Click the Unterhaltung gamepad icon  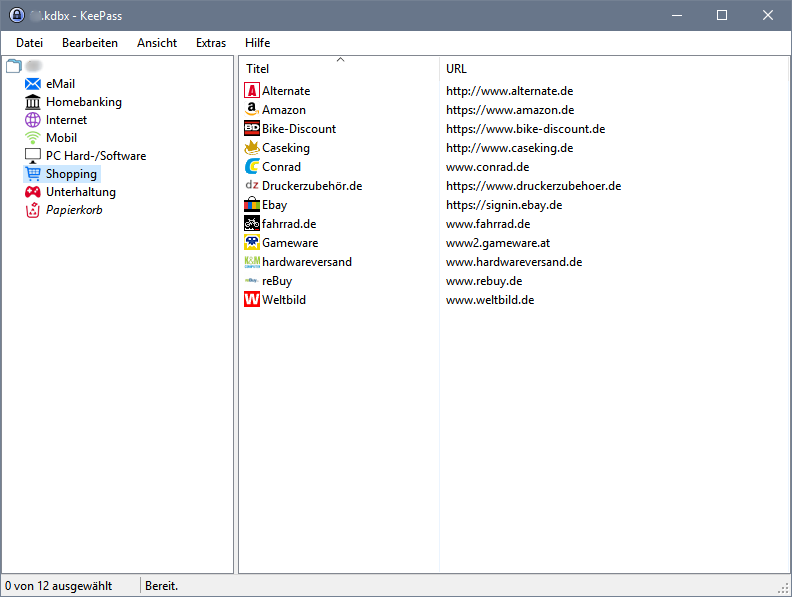(33, 192)
